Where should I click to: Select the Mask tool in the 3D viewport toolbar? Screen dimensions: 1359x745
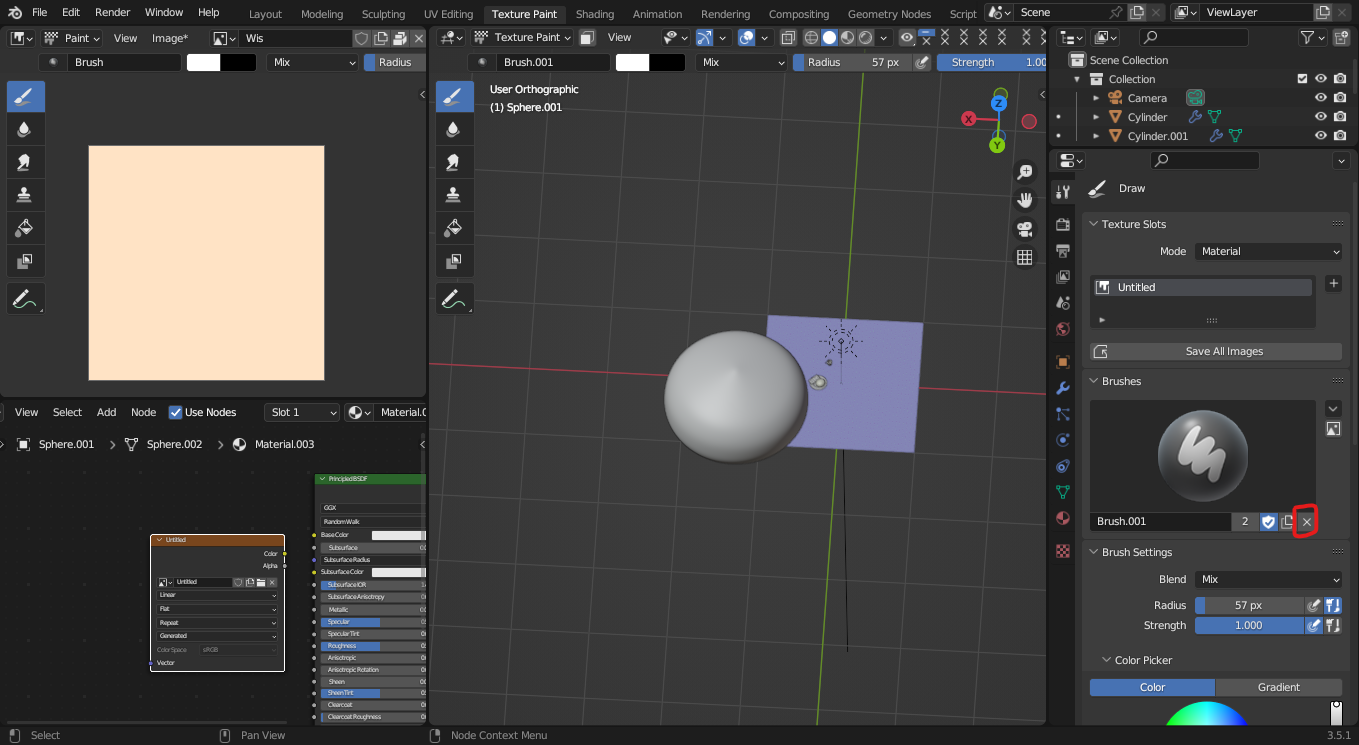point(453,261)
